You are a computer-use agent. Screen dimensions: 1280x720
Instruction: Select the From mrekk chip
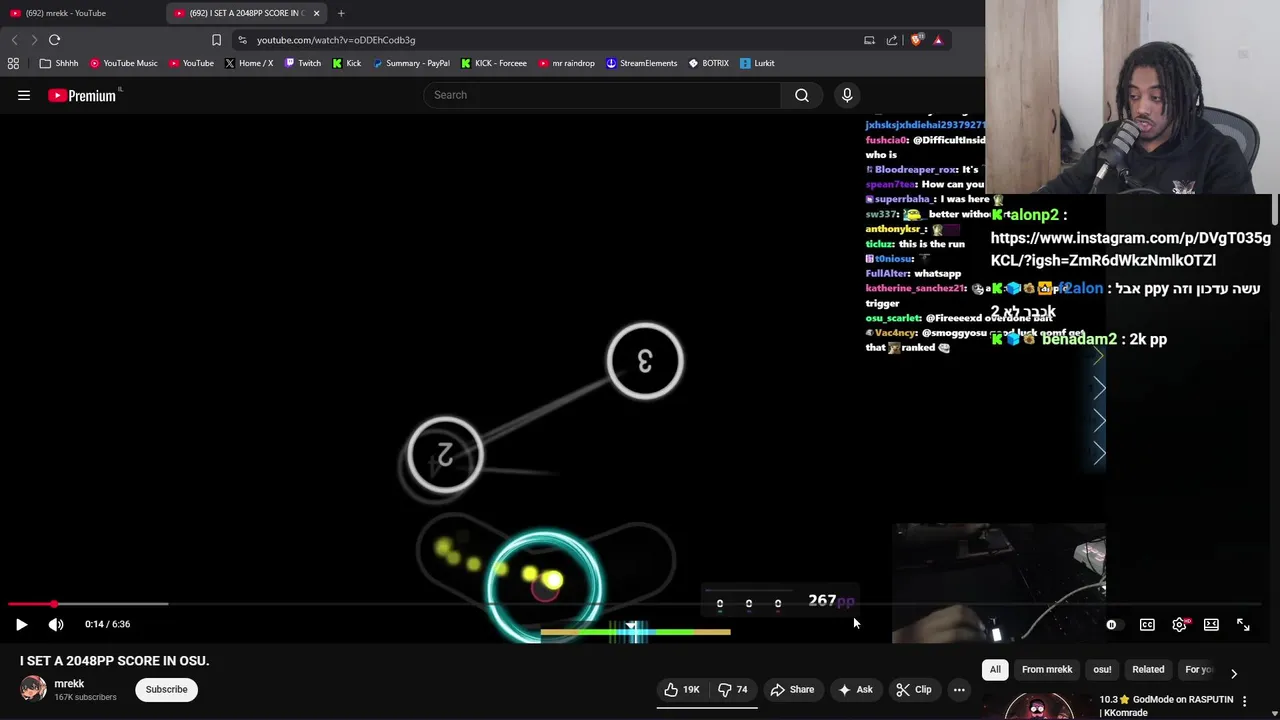pyautogui.click(x=1047, y=669)
